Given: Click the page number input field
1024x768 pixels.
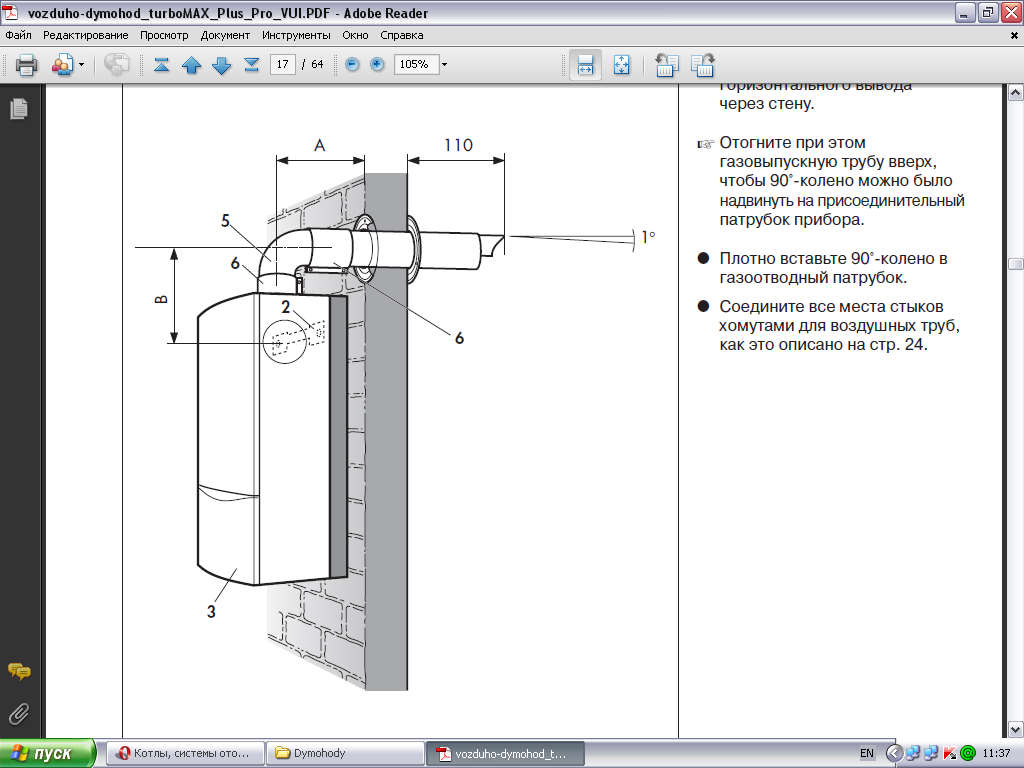Looking at the screenshot, I should click(283, 65).
